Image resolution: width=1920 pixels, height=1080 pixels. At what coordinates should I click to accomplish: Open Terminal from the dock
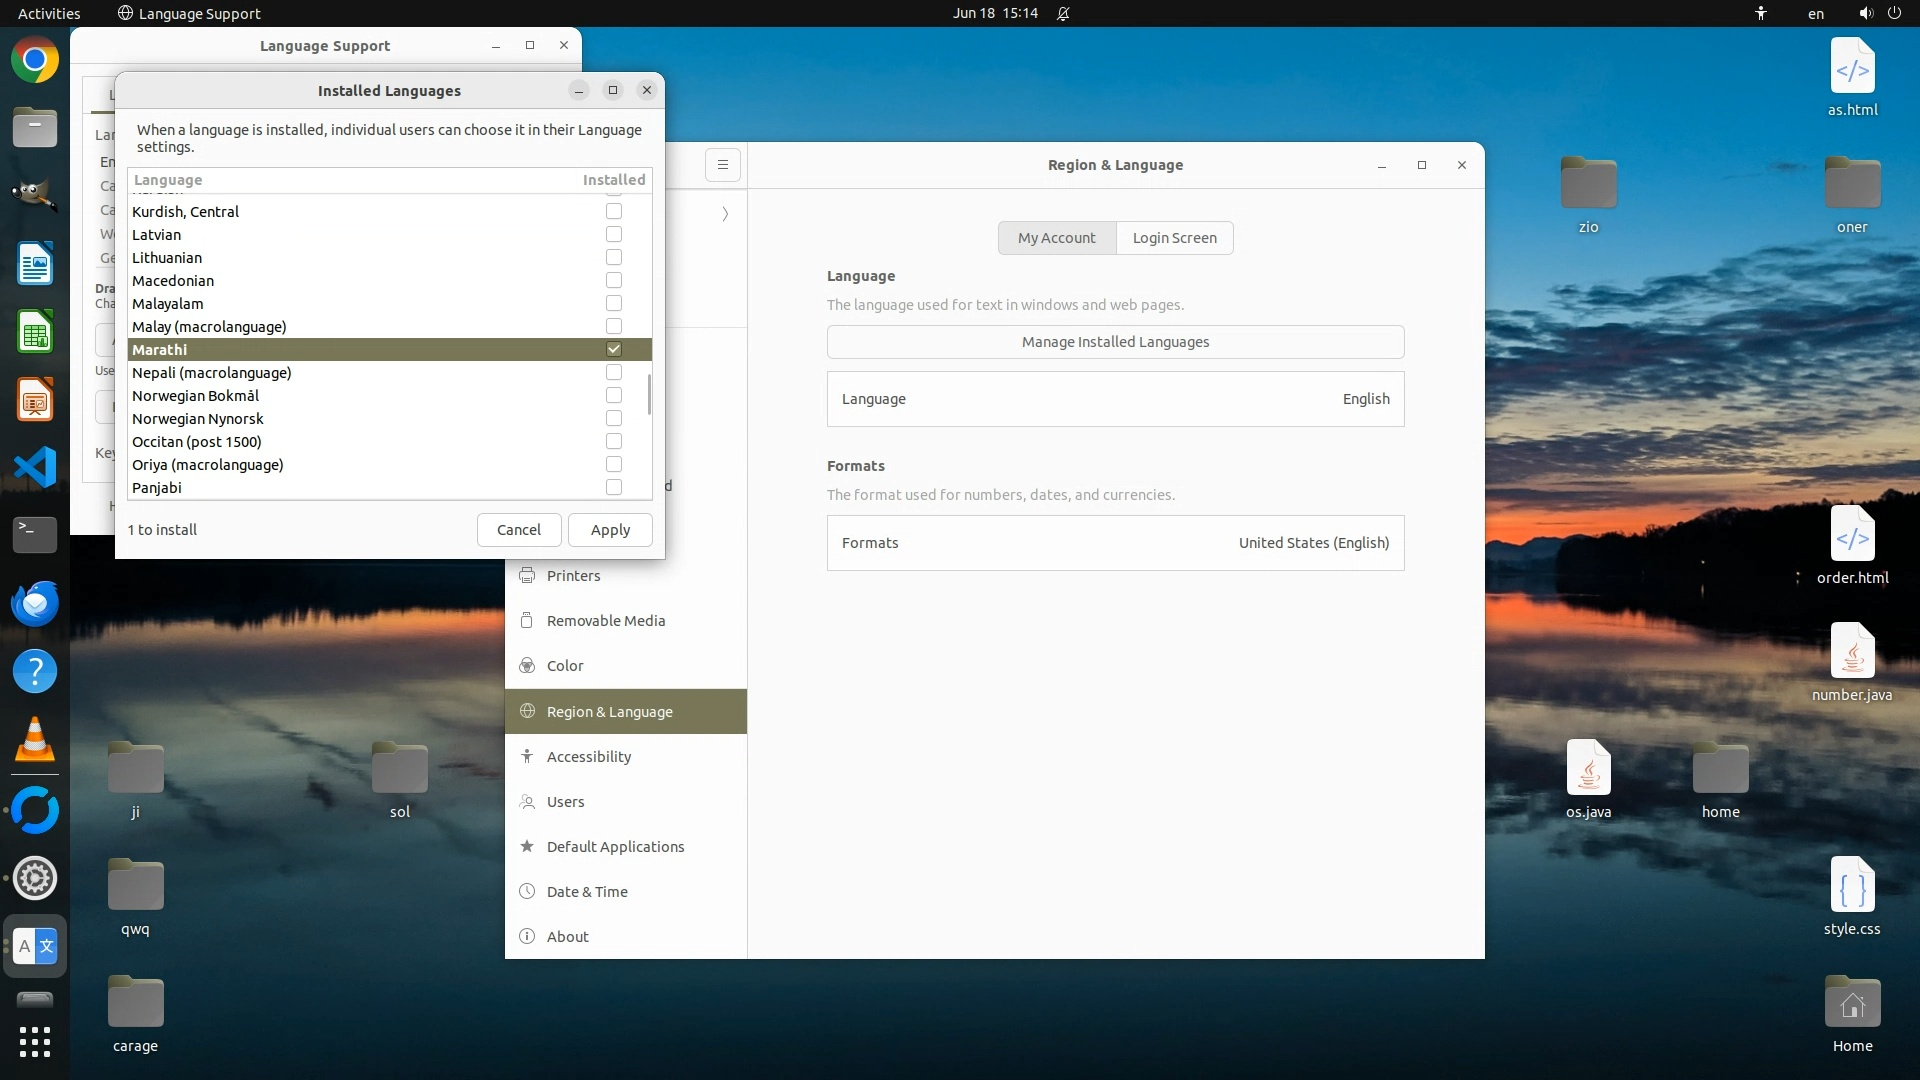pyautogui.click(x=35, y=534)
